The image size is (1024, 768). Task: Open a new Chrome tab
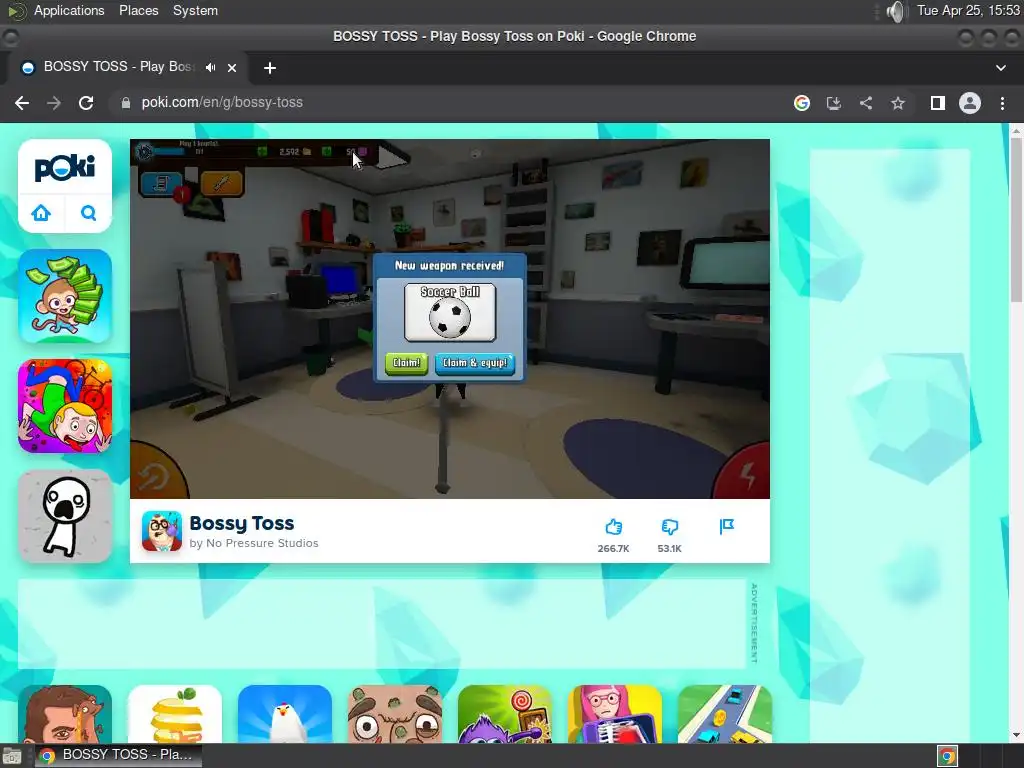tap(270, 68)
